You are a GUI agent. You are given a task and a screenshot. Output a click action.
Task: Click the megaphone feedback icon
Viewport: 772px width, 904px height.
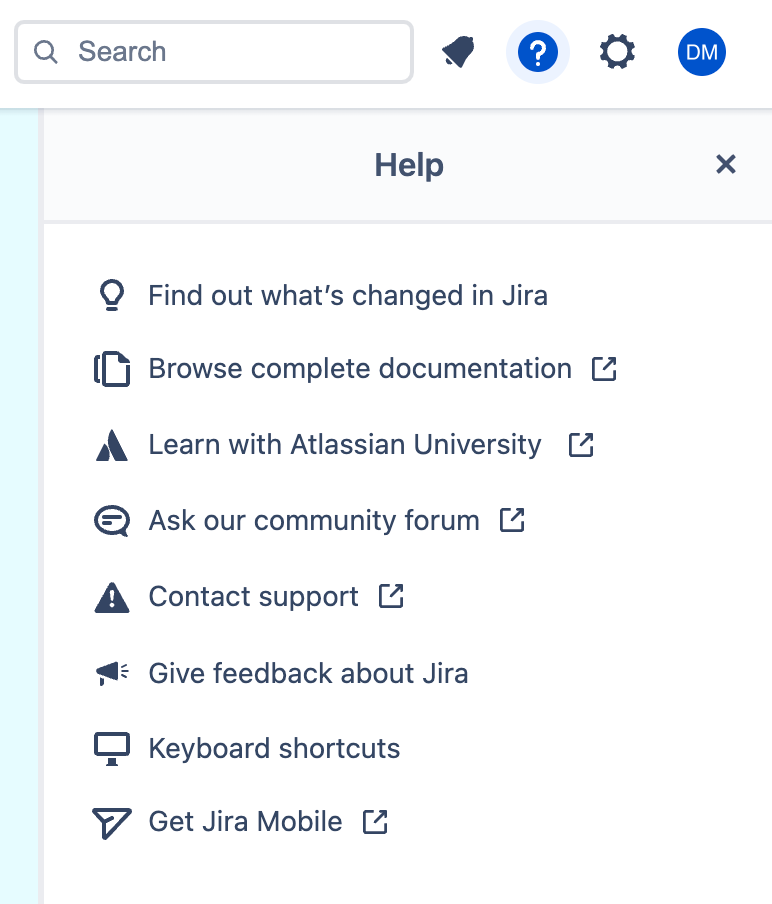[x=112, y=672]
